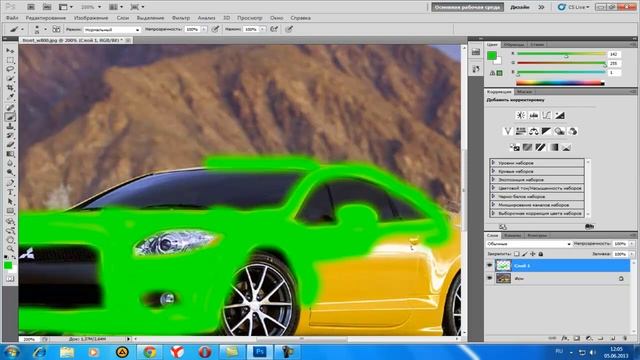Select the Rectangular Marquee tool
Image resolution: width=640 pixels, height=360 pixels.
pos(10,60)
